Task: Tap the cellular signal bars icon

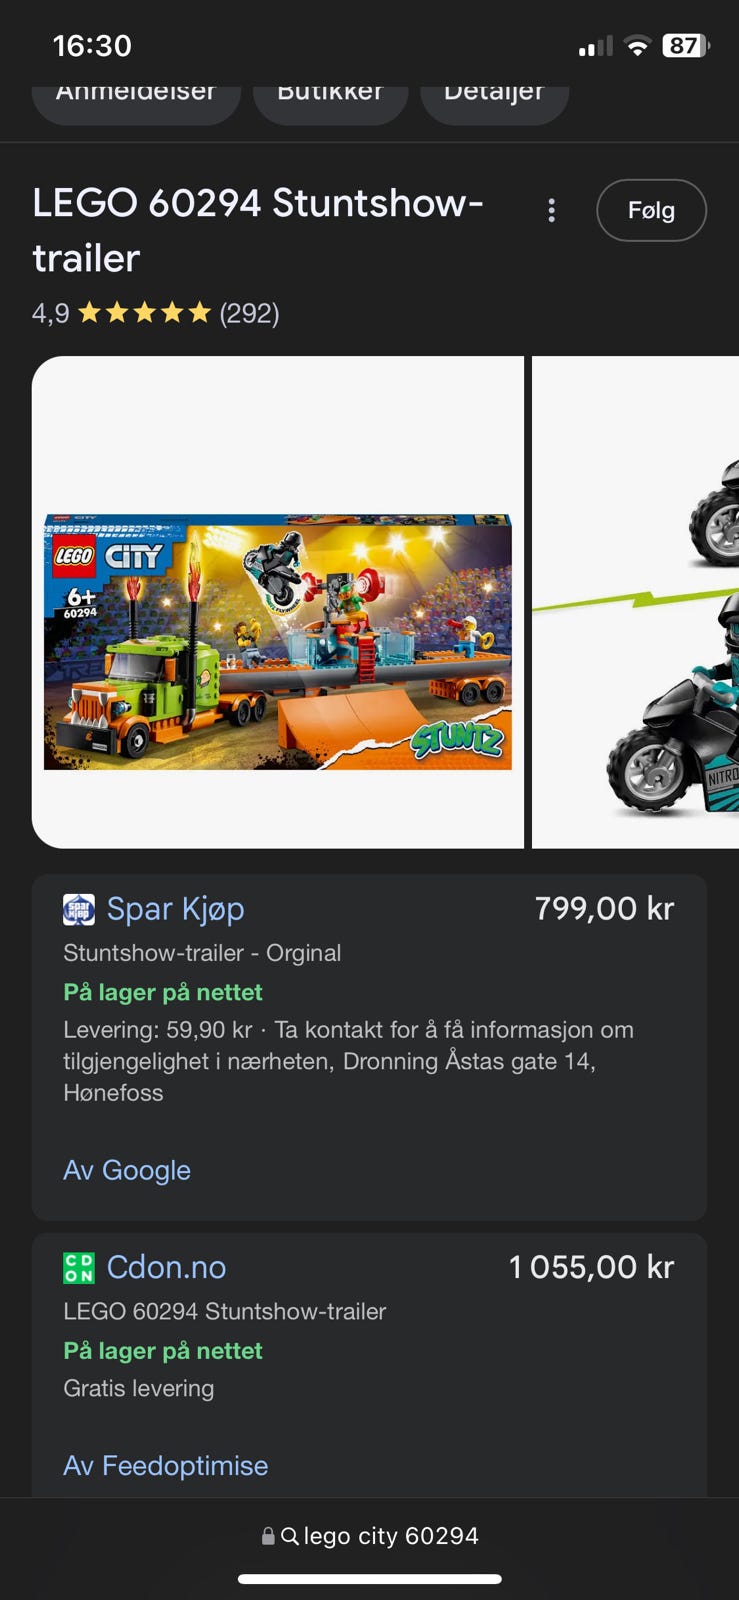Action: (595, 46)
